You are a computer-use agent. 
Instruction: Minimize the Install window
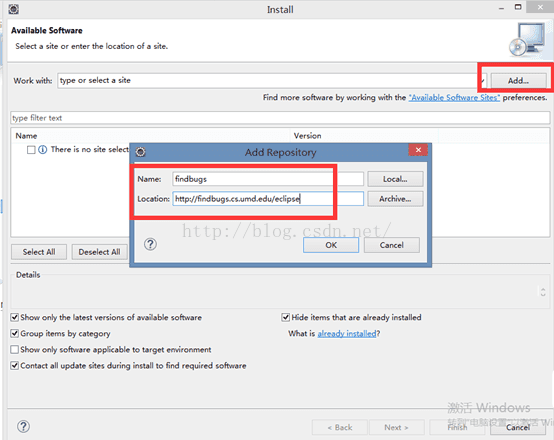(501, 8)
